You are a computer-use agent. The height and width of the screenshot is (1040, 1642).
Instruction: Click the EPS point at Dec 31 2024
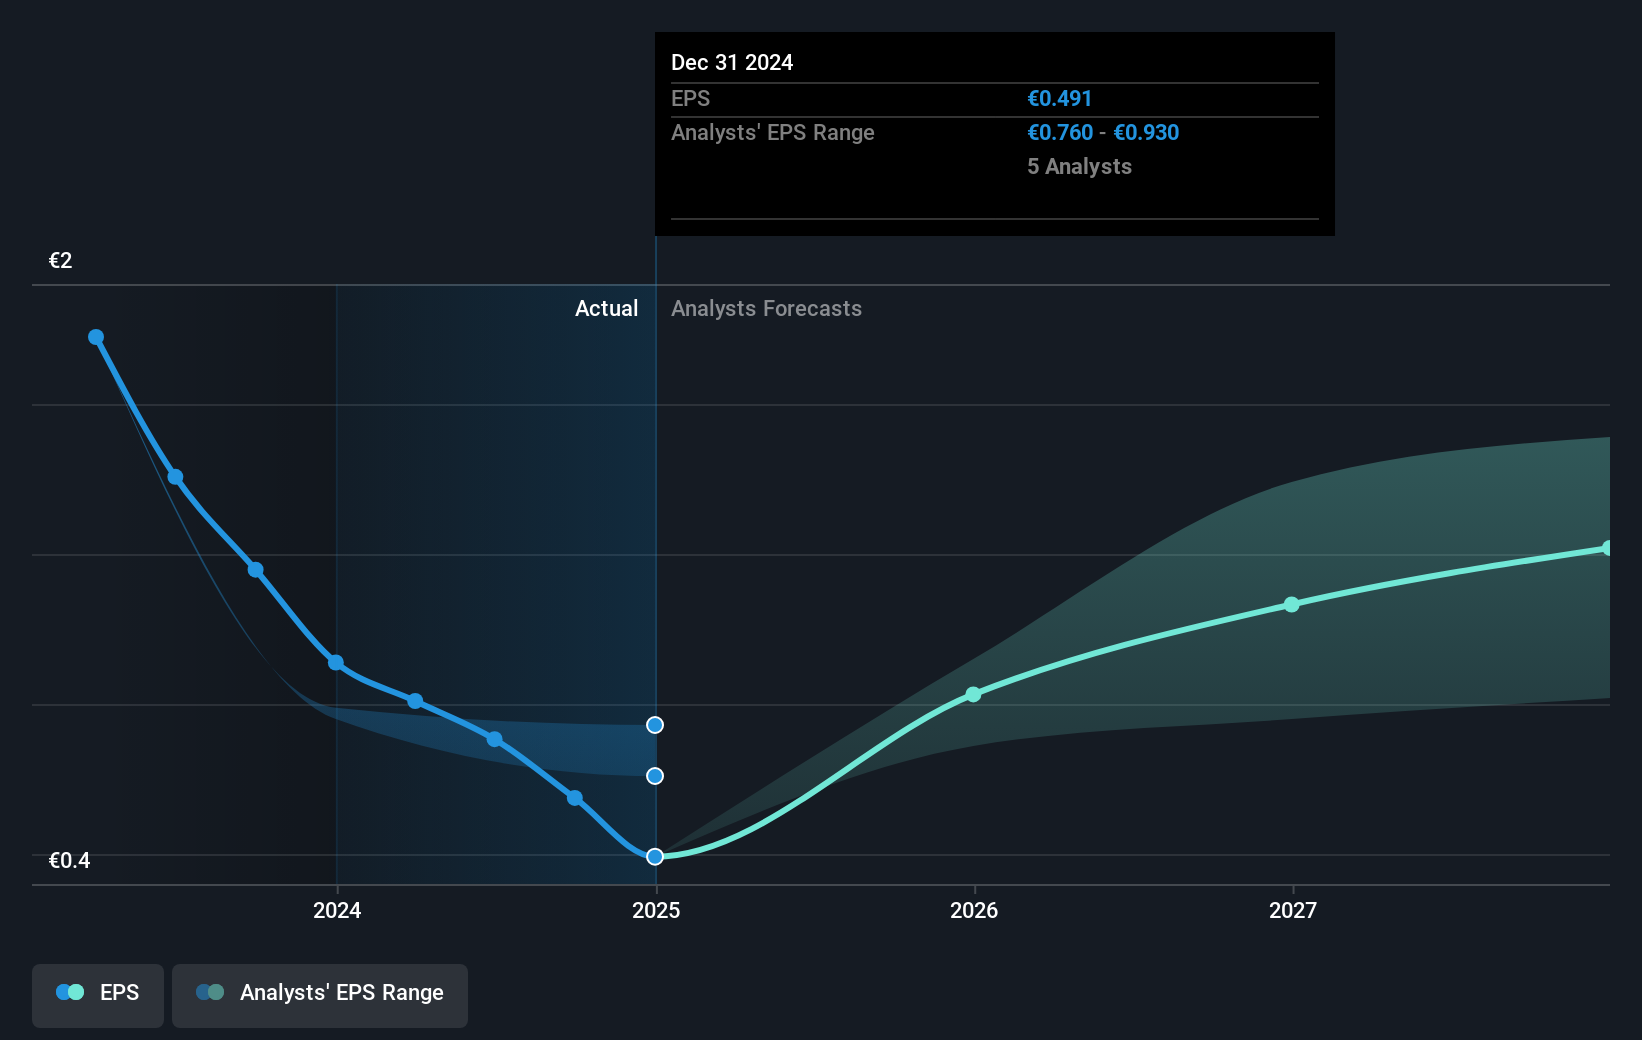[655, 857]
